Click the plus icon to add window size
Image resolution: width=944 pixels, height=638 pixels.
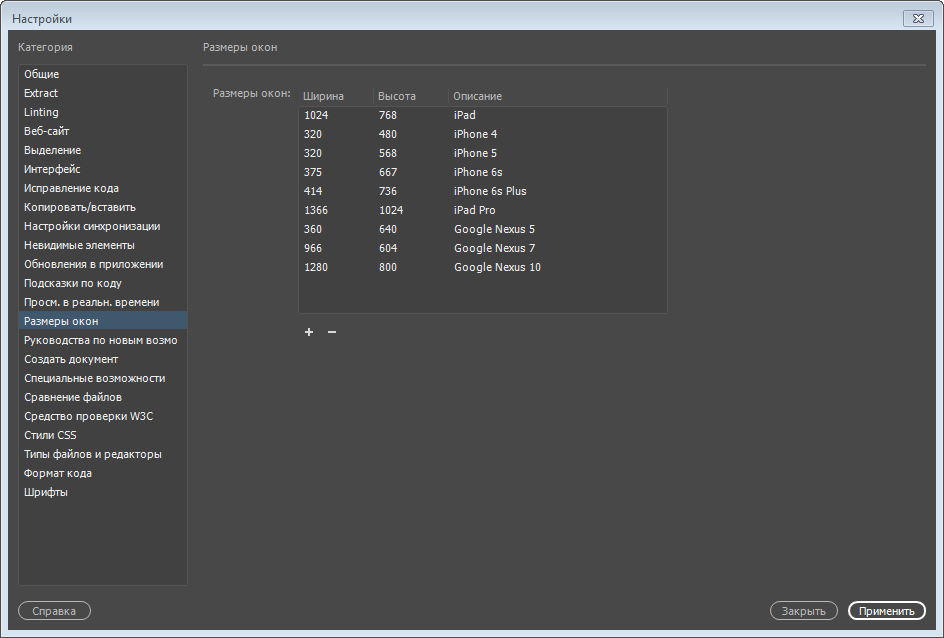tap(309, 332)
